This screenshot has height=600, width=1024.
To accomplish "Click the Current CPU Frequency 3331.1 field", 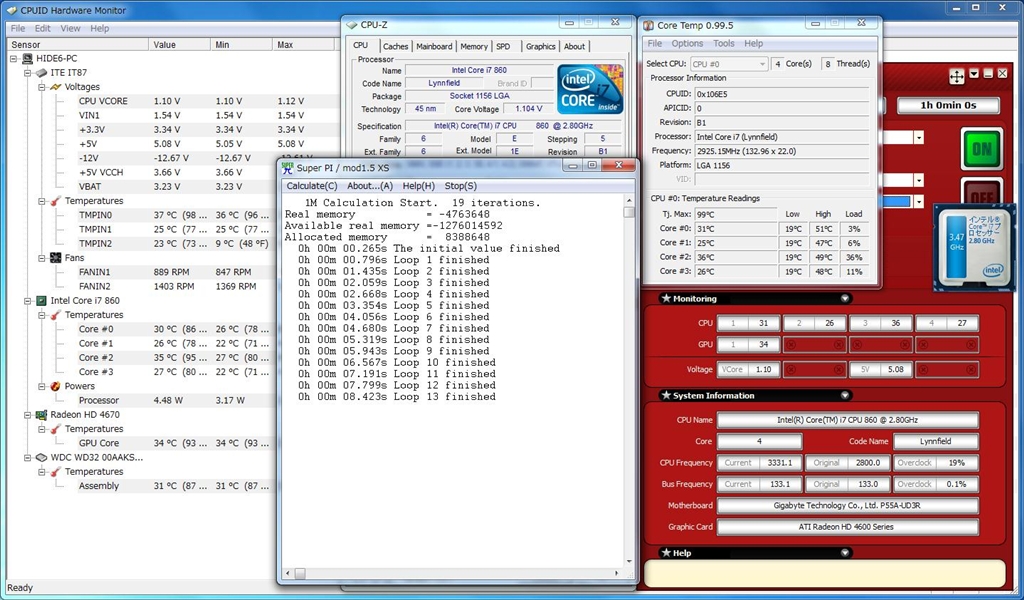I will click(760, 462).
